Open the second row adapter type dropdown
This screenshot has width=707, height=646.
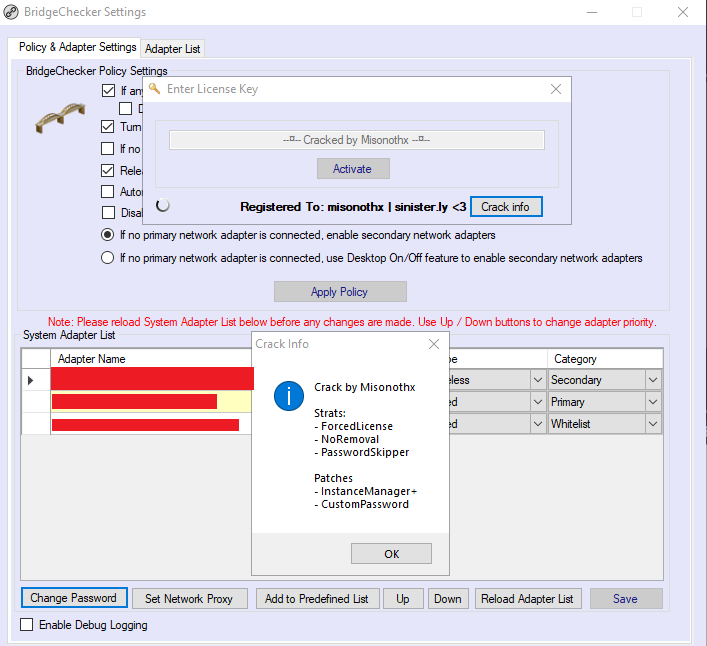click(537, 402)
